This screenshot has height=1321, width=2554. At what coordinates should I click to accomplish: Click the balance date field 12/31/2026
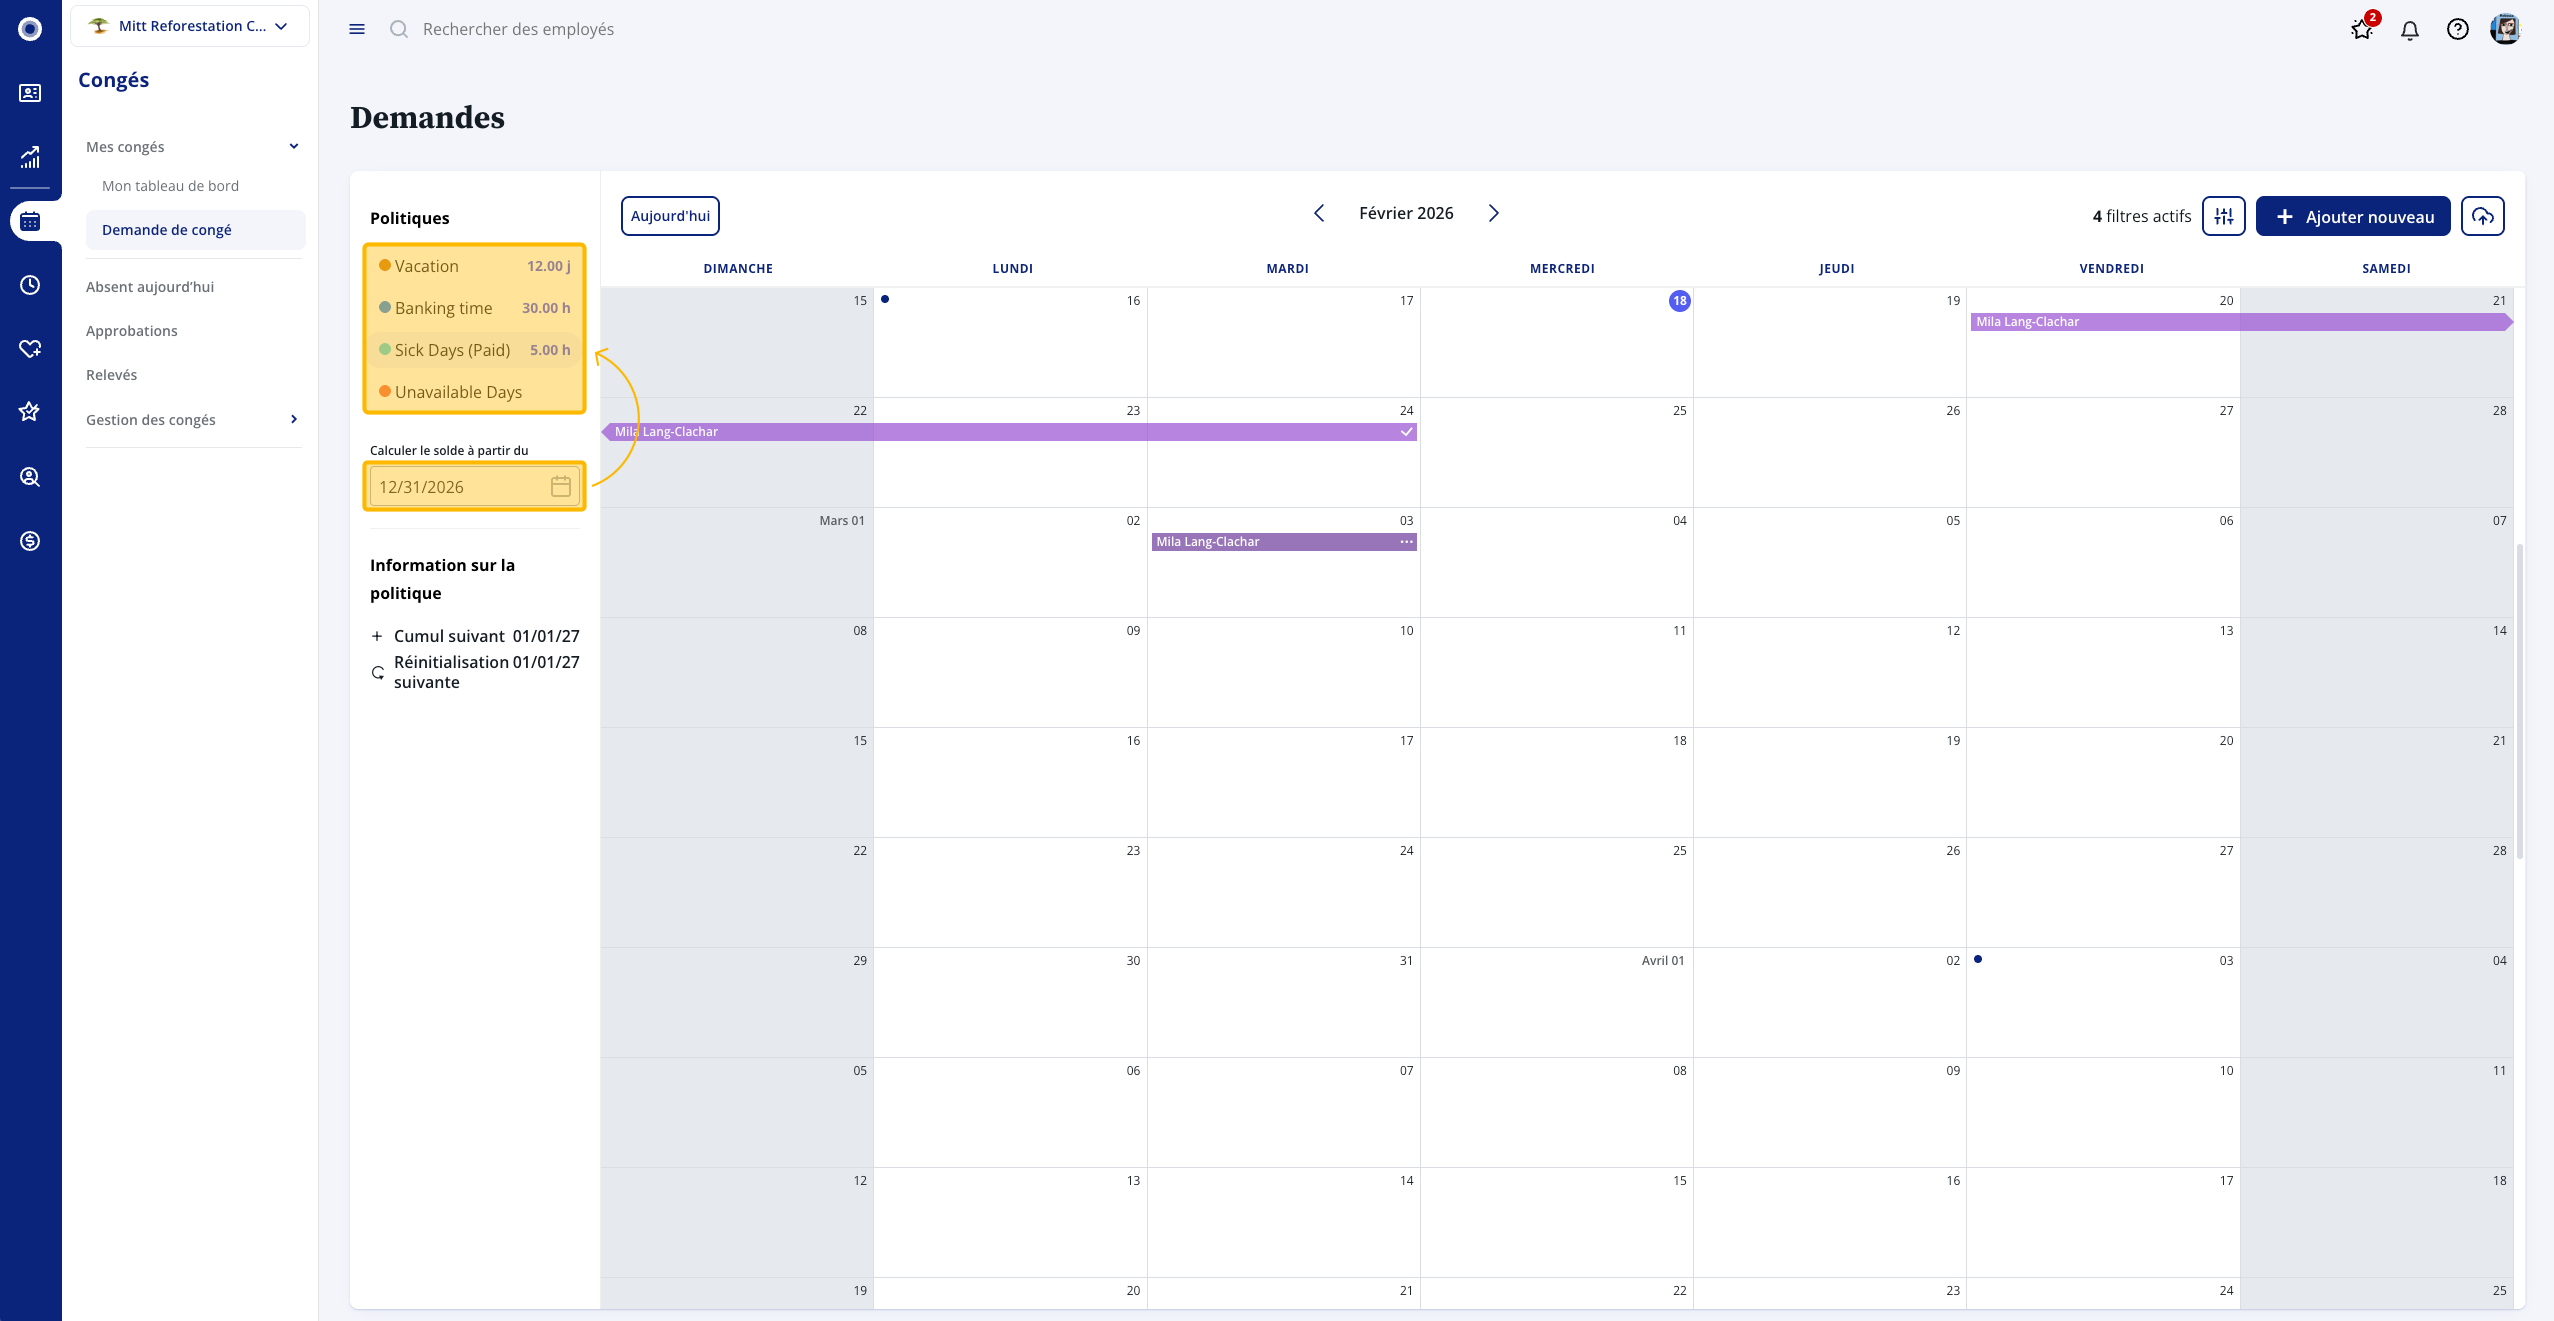pyautogui.click(x=460, y=487)
